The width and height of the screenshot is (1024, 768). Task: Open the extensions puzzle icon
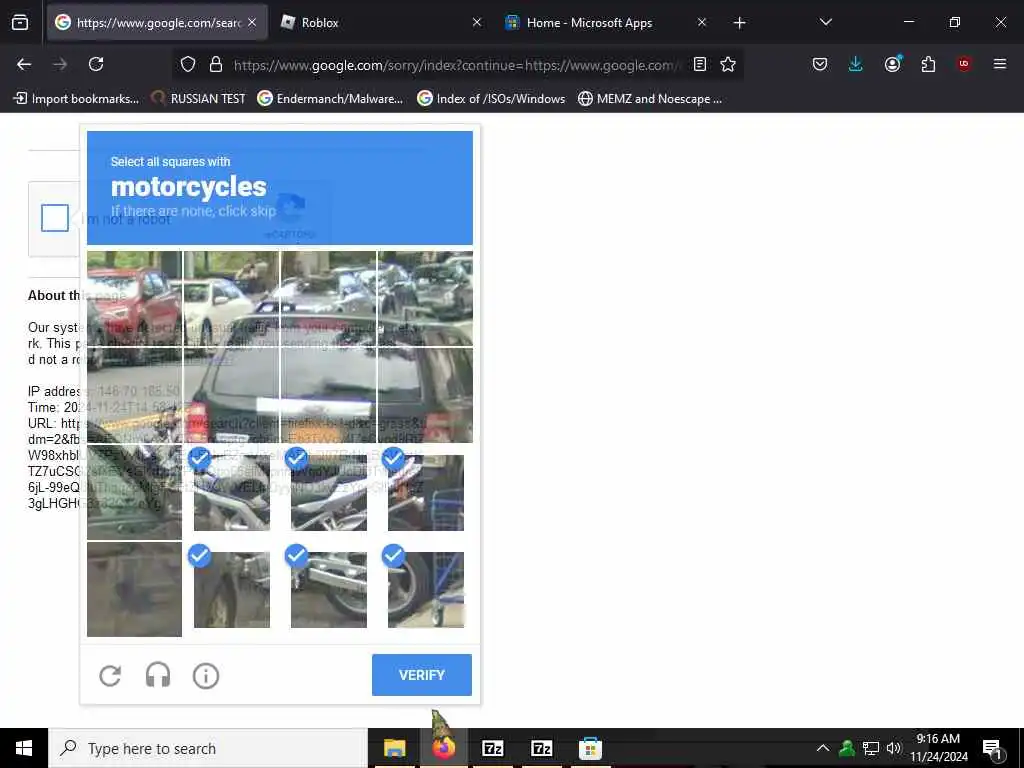tap(928, 64)
